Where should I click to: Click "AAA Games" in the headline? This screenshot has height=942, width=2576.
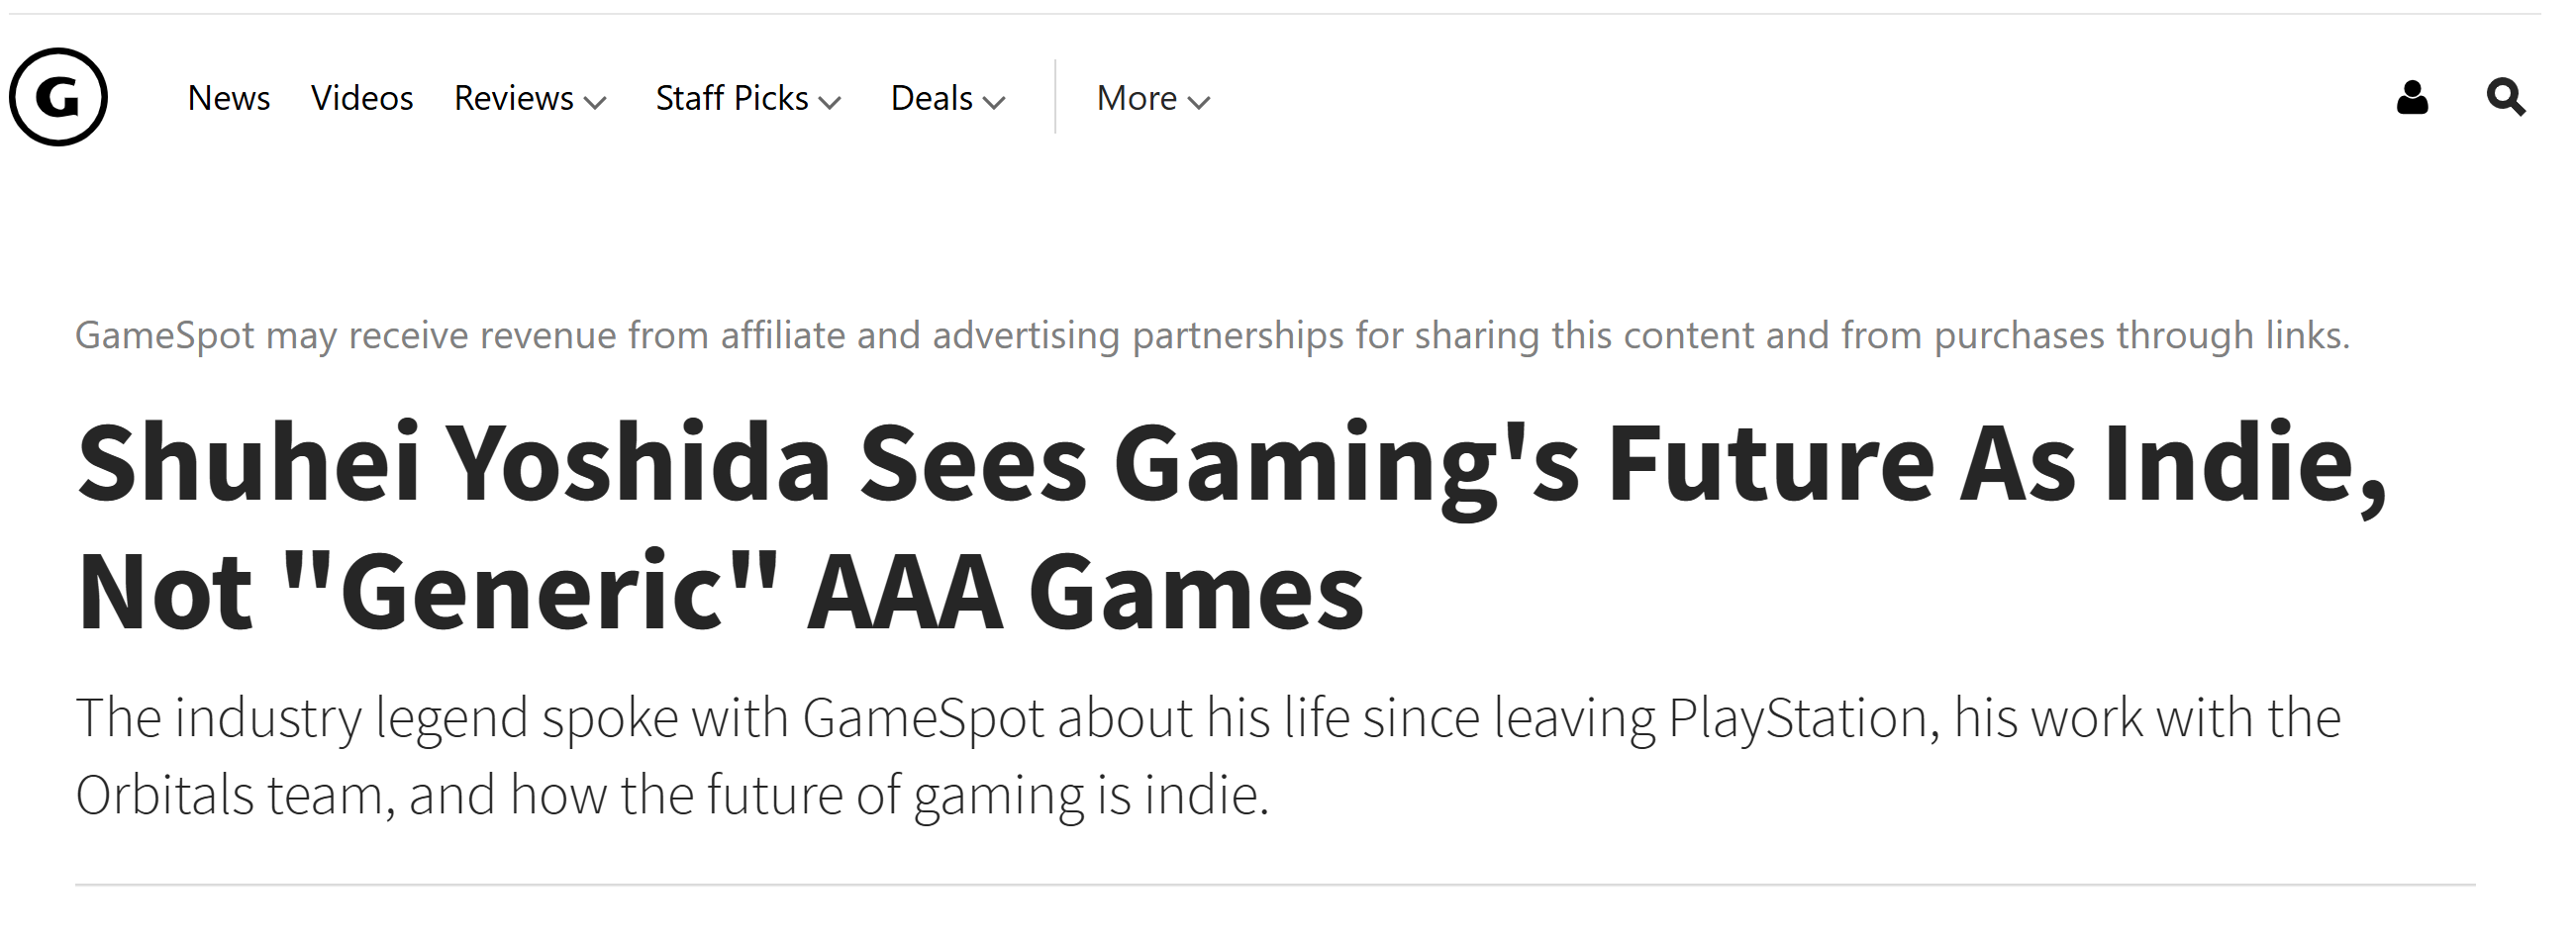pos(1084,592)
